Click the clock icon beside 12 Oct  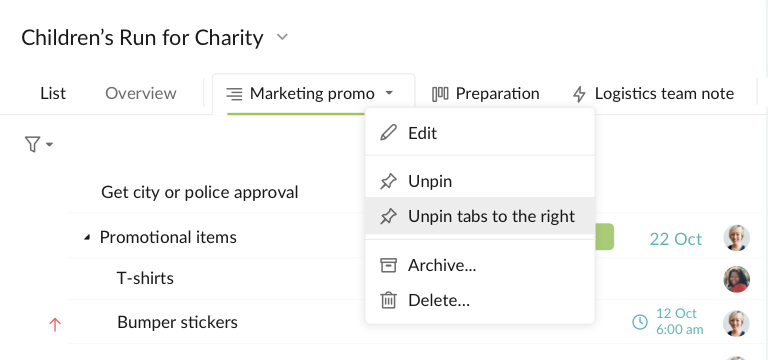[x=640, y=322]
